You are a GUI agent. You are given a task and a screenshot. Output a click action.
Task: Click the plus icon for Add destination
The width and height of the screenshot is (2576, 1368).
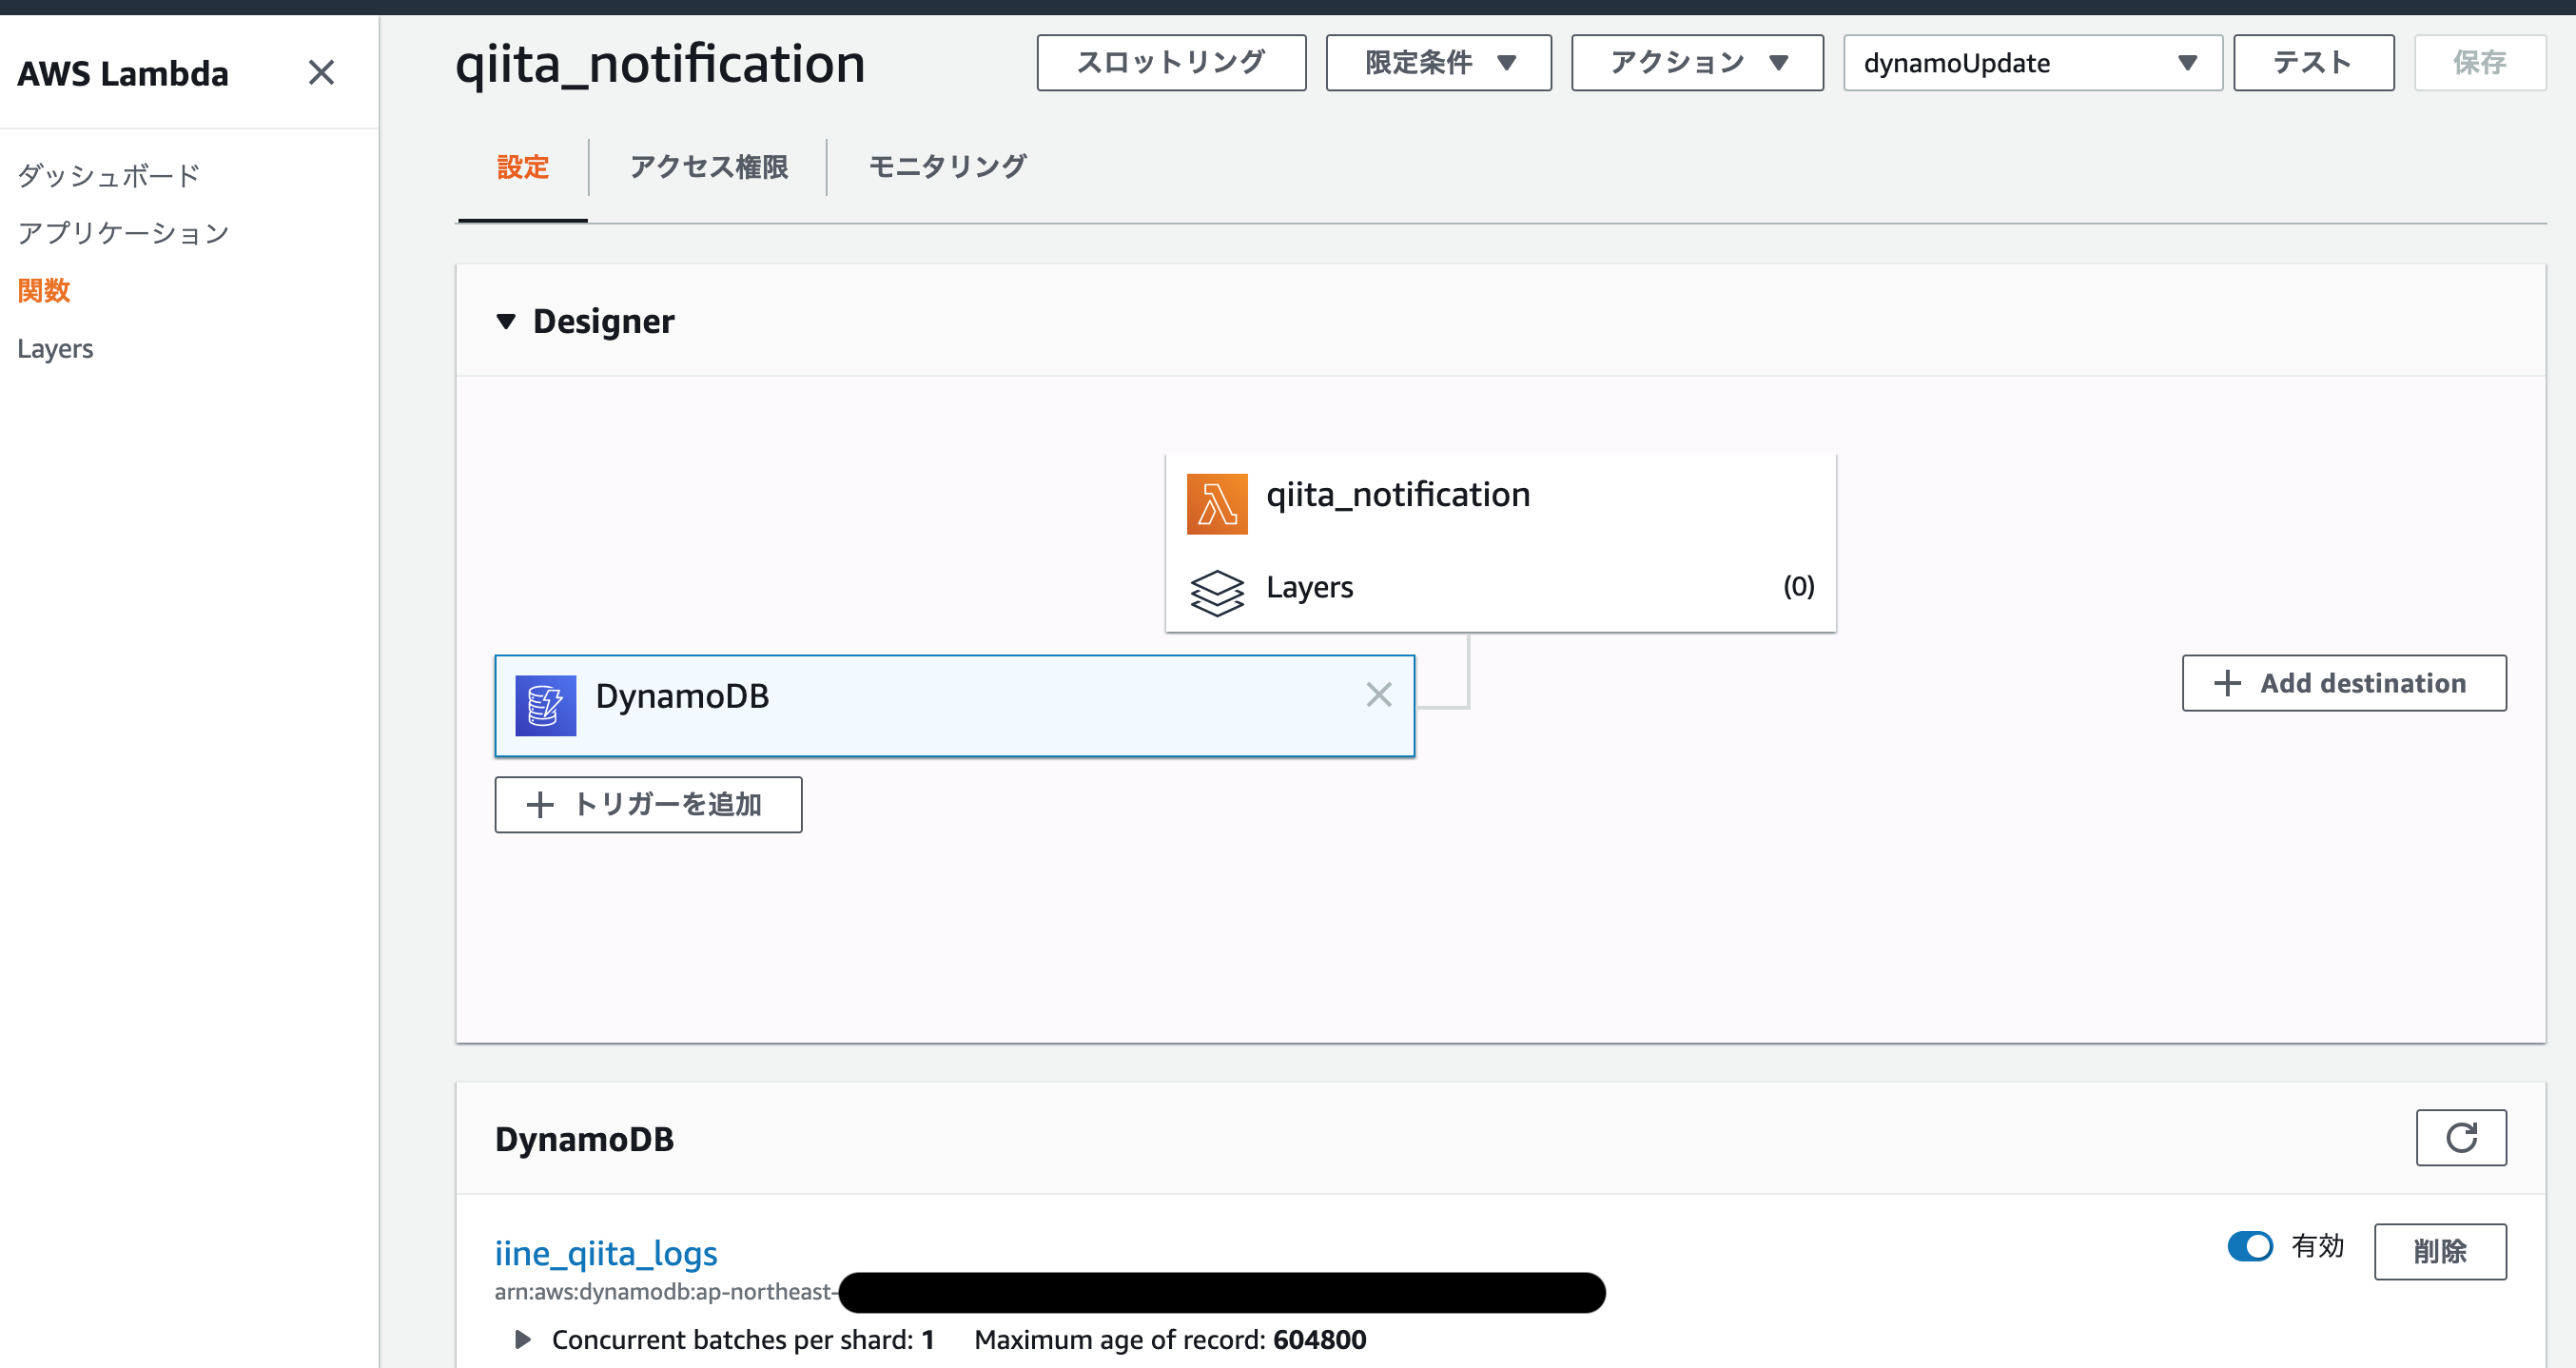click(x=2227, y=683)
